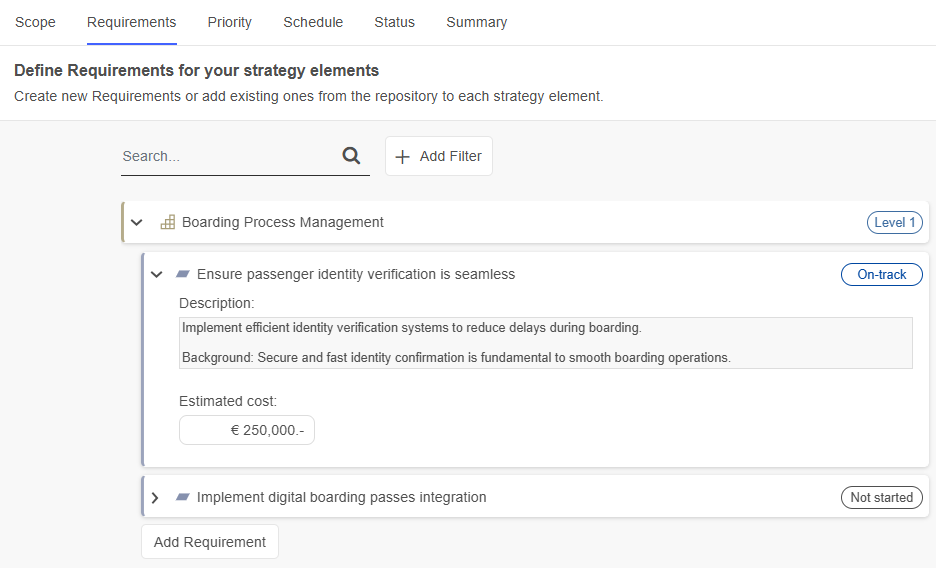This screenshot has height=568, width=936.
Task: Click the magnifier search icon
Action: [351, 156]
